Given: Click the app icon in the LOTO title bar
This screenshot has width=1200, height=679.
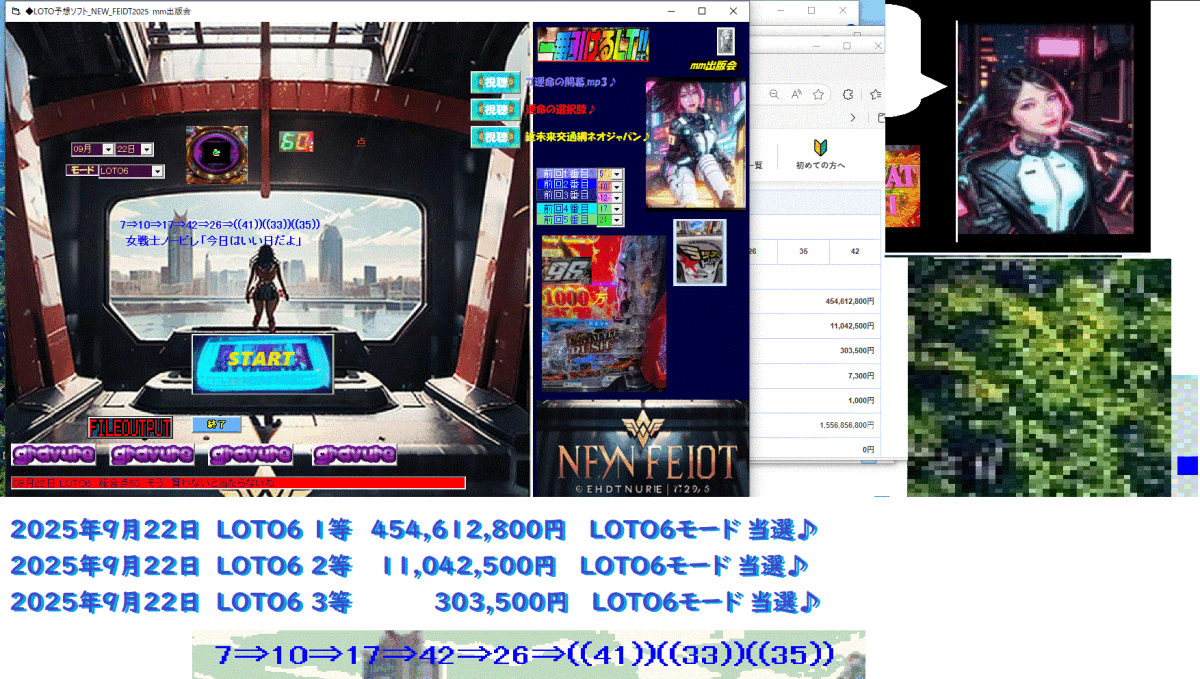Looking at the screenshot, I should pyautogui.click(x=15, y=11).
